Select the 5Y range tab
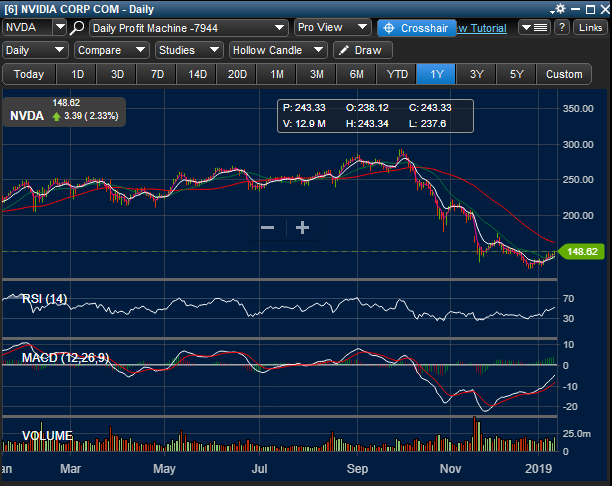 [x=516, y=74]
